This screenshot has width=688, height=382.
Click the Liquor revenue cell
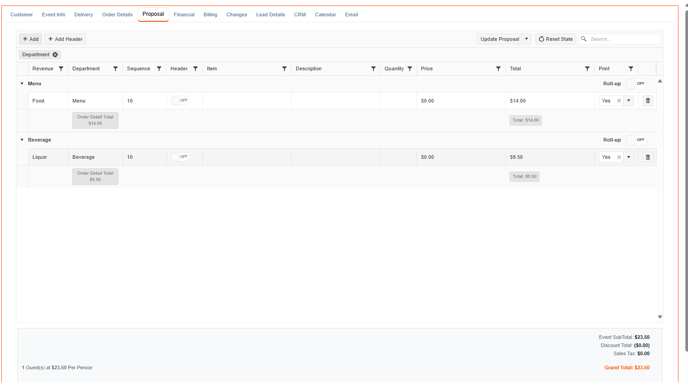(48, 157)
